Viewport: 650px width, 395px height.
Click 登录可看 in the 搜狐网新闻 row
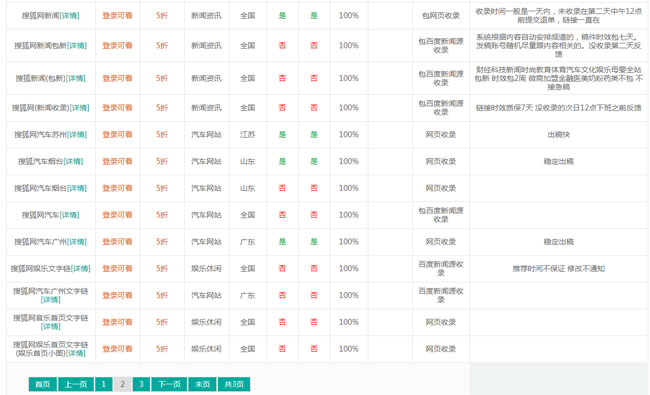tap(117, 16)
